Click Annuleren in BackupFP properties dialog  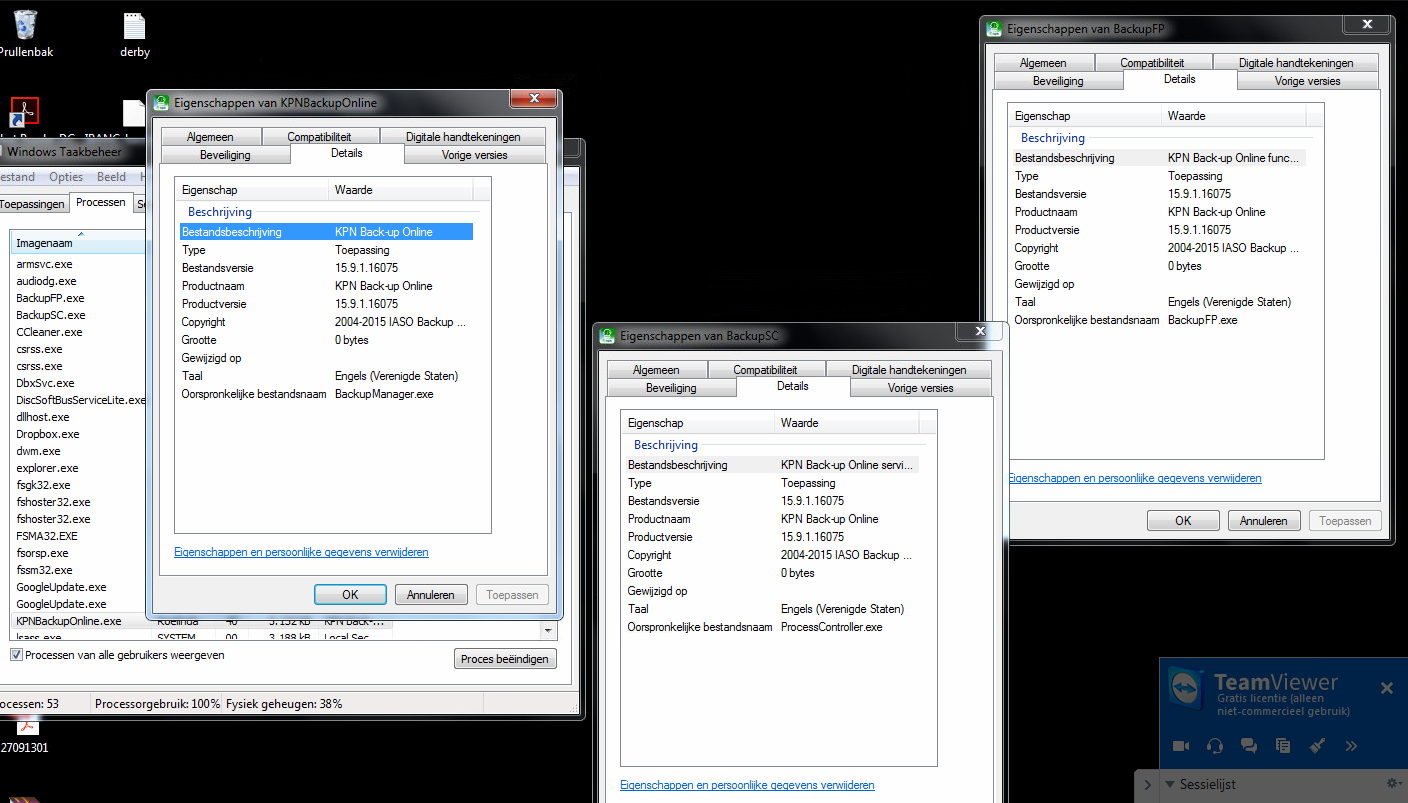[1264, 521]
